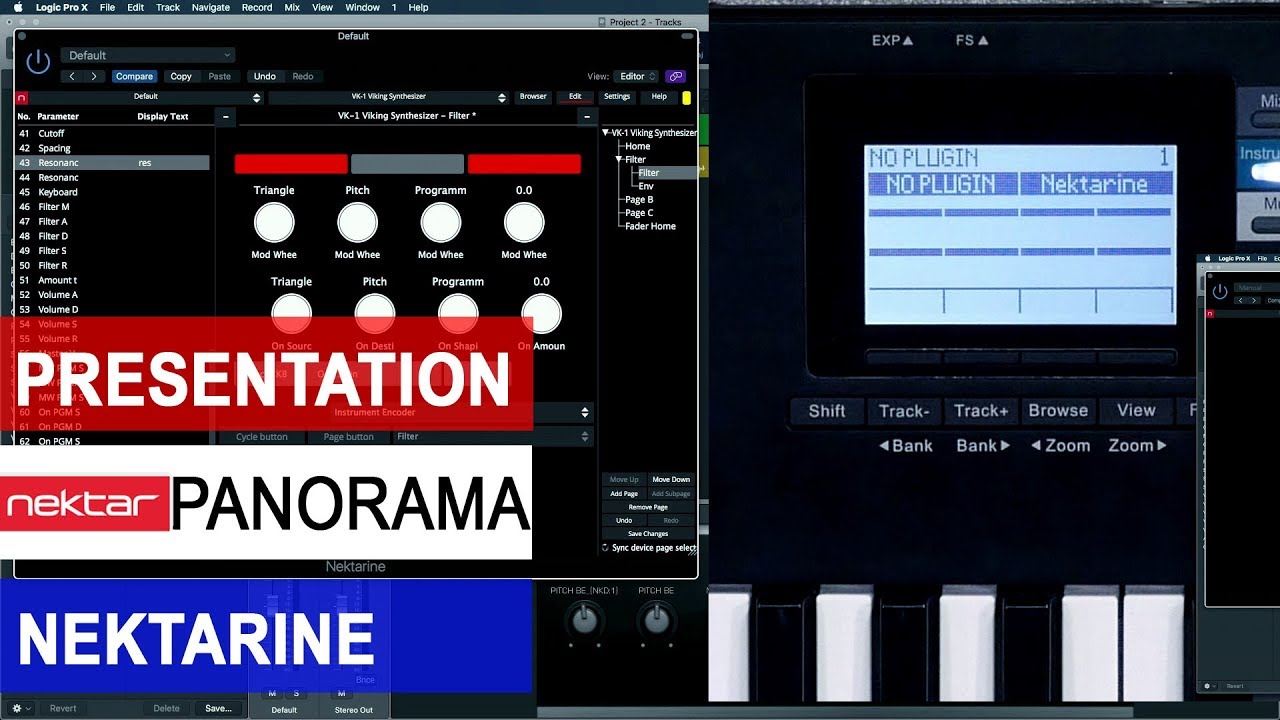Click the Remove Page button

pos(648,507)
